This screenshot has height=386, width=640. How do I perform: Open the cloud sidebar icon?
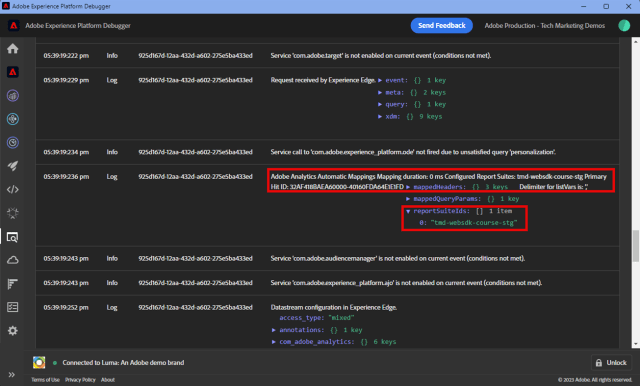tap(13, 260)
